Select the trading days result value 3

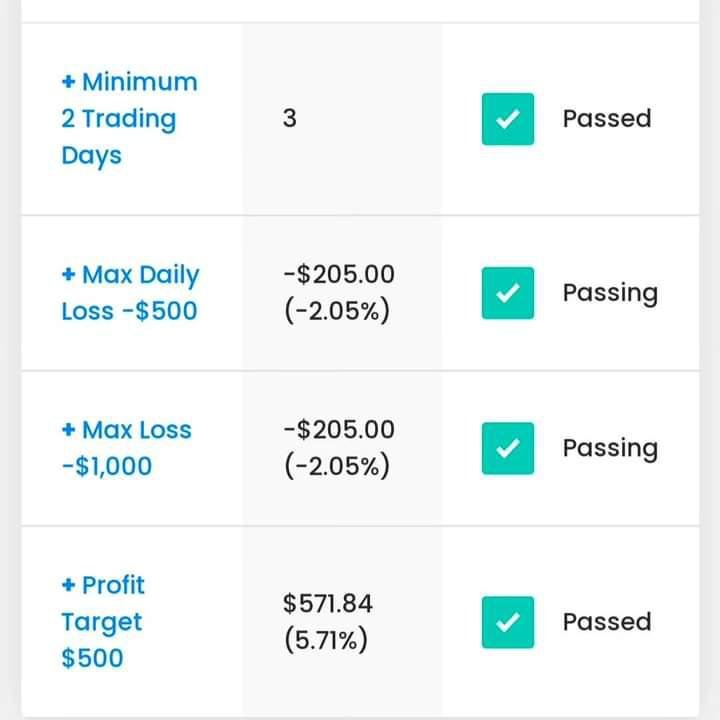tap(290, 119)
